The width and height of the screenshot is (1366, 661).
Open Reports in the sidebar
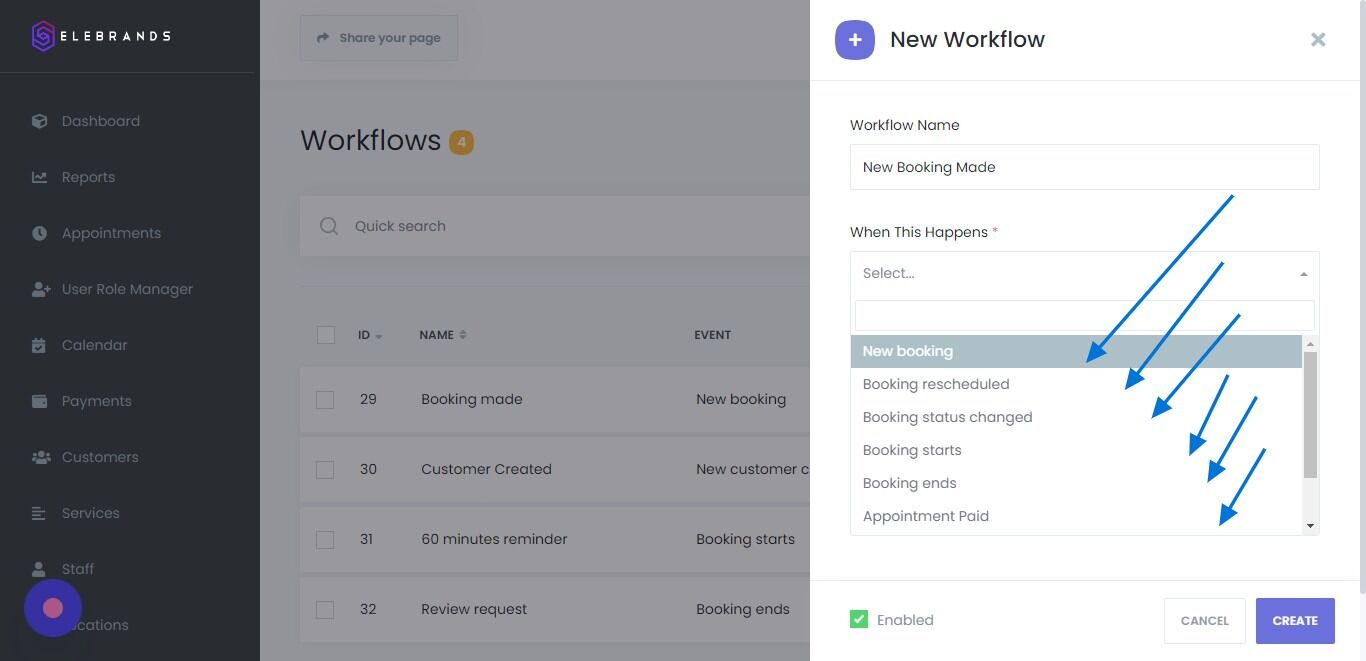[88, 177]
